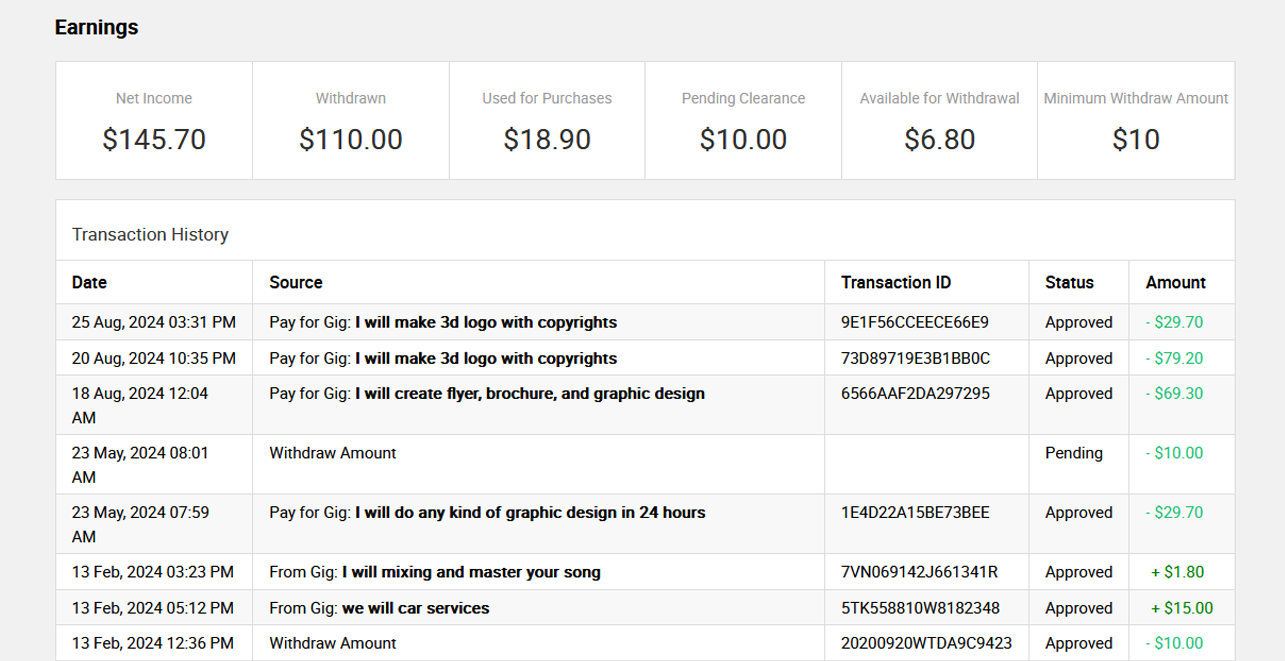Screen dimensions: 1285x661
Task: Click the Net Income $145.70 card
Action: 154,121
